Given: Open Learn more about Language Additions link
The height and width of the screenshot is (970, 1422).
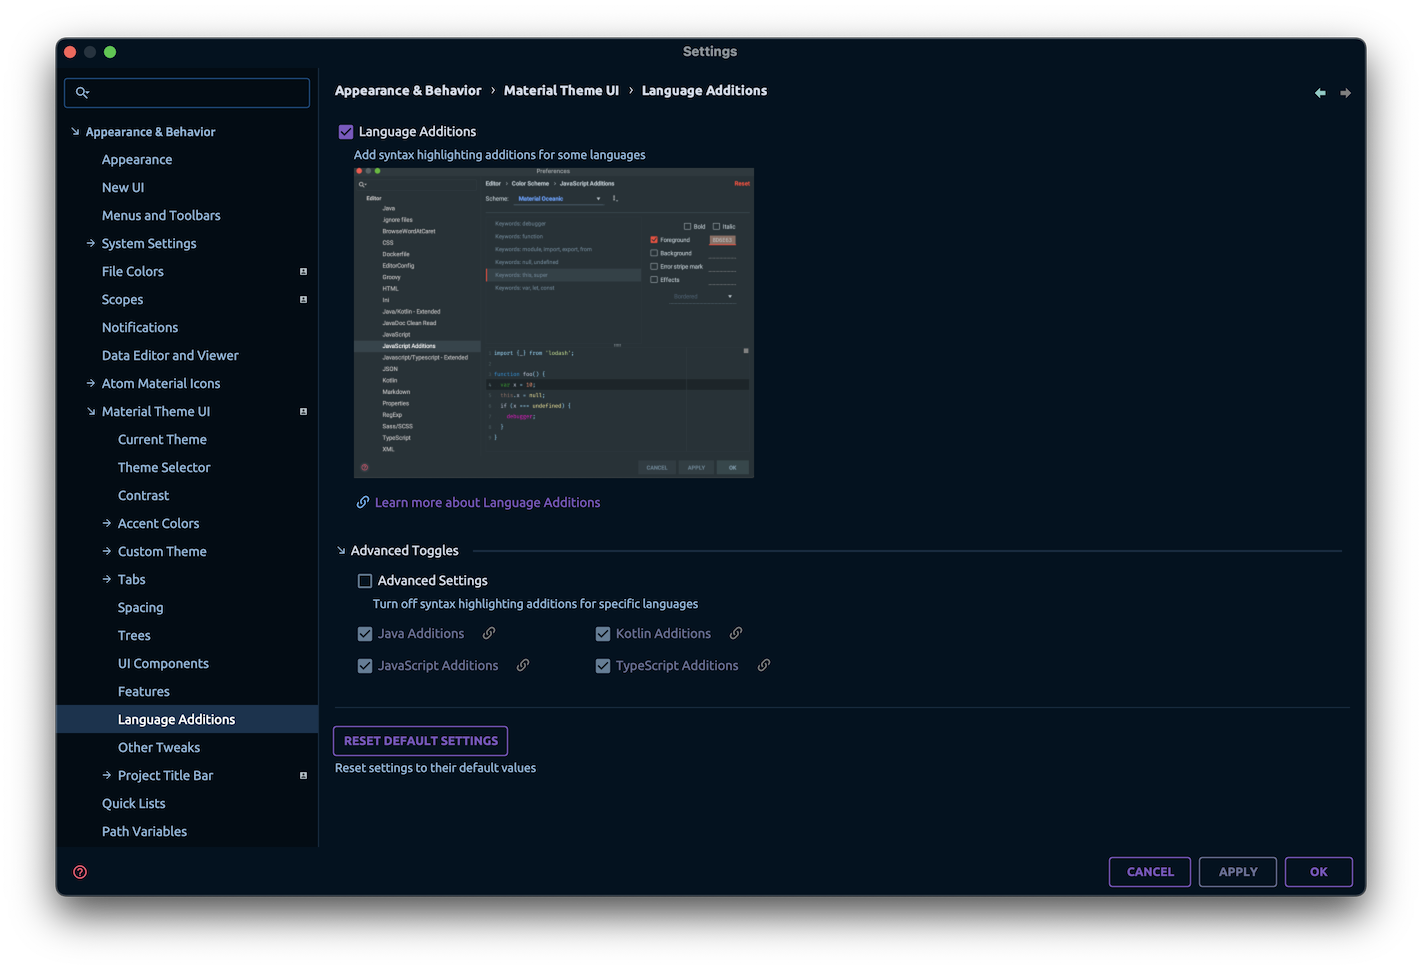Looking at the screenshot, I should click(487, 502).
